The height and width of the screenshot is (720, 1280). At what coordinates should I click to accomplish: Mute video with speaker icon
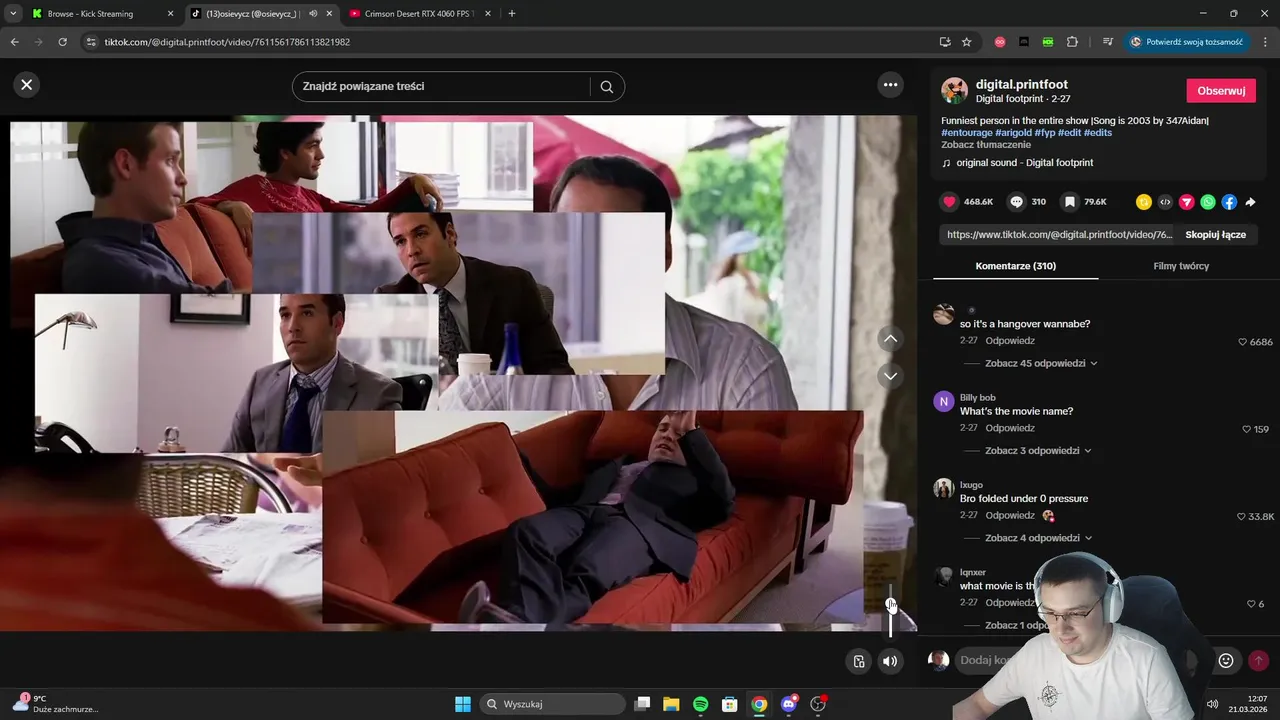click(x=890, y=661)
